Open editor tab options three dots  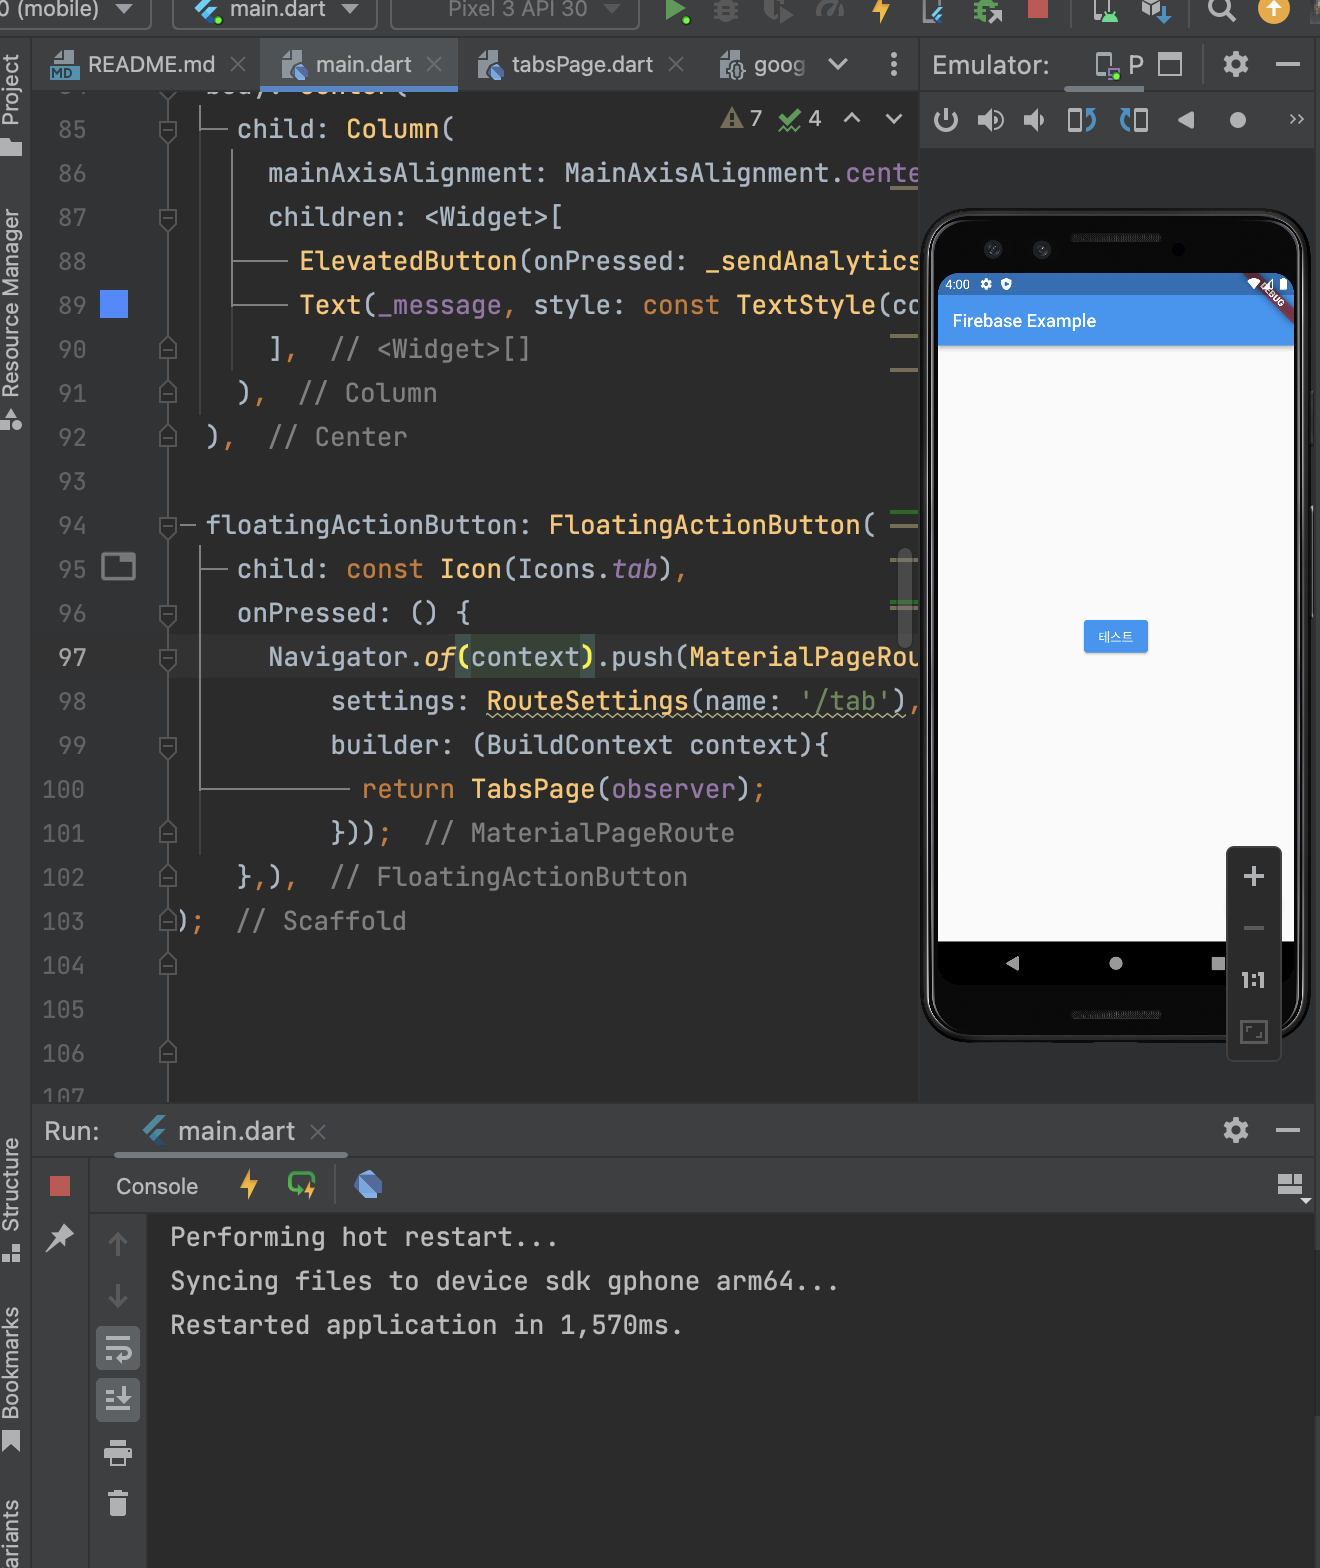tap(894, 65)
